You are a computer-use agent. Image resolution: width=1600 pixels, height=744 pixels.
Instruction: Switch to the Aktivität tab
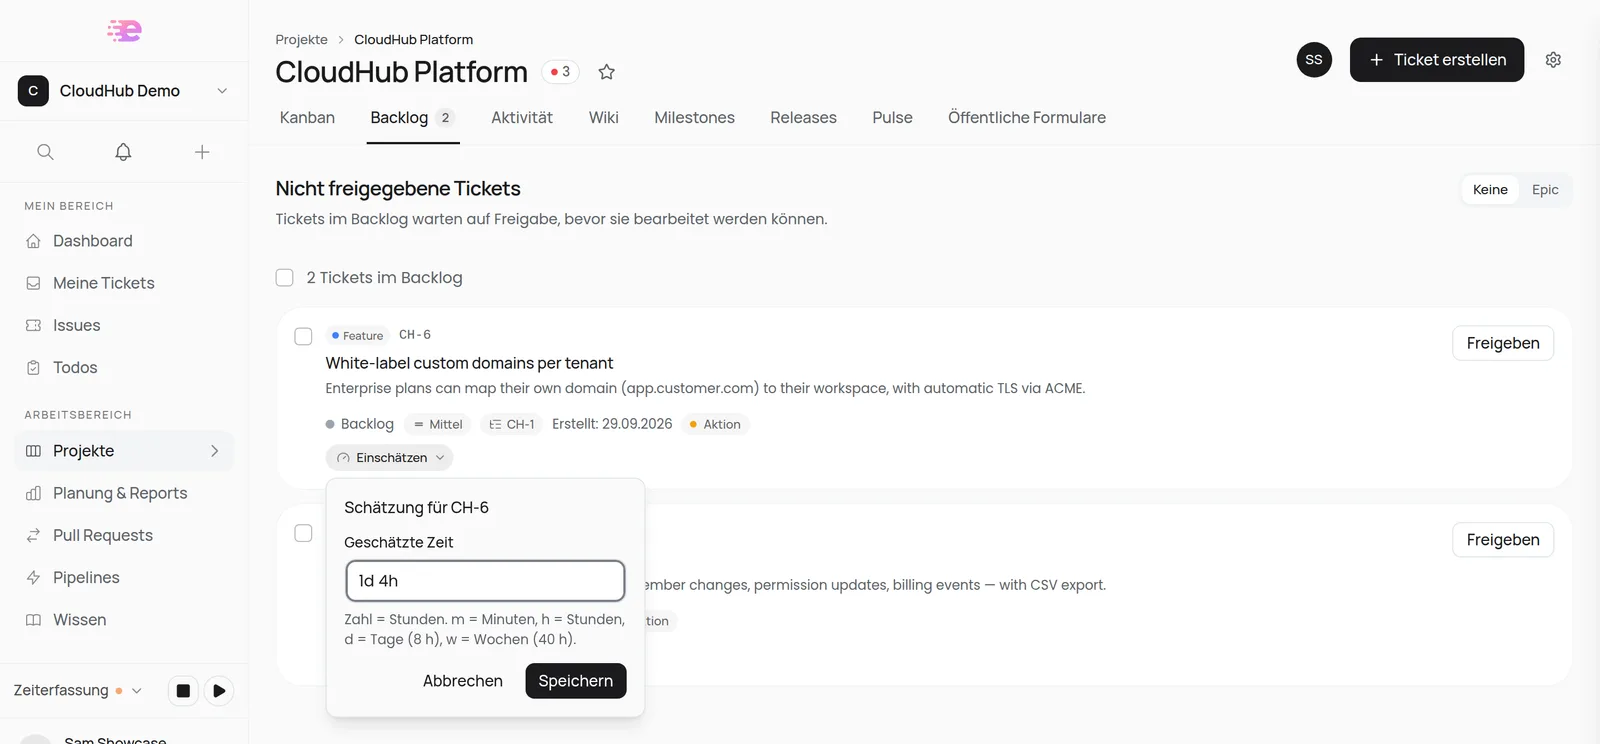[x=522, y=118]
